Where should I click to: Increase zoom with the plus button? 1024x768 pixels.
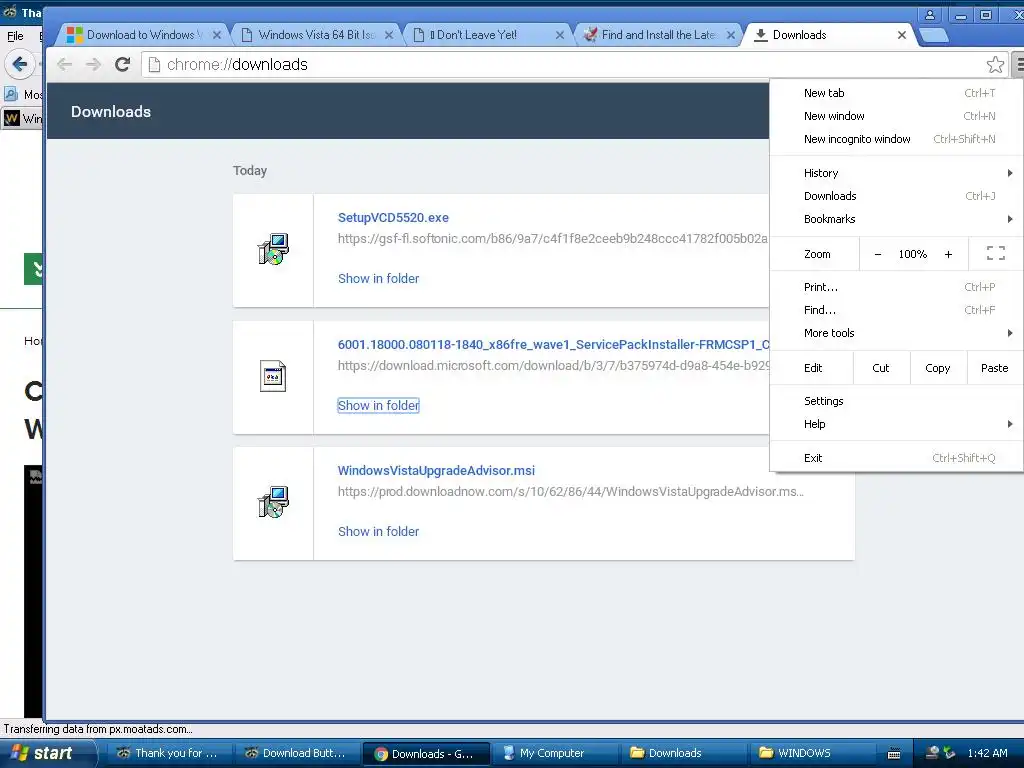[948, 254]
